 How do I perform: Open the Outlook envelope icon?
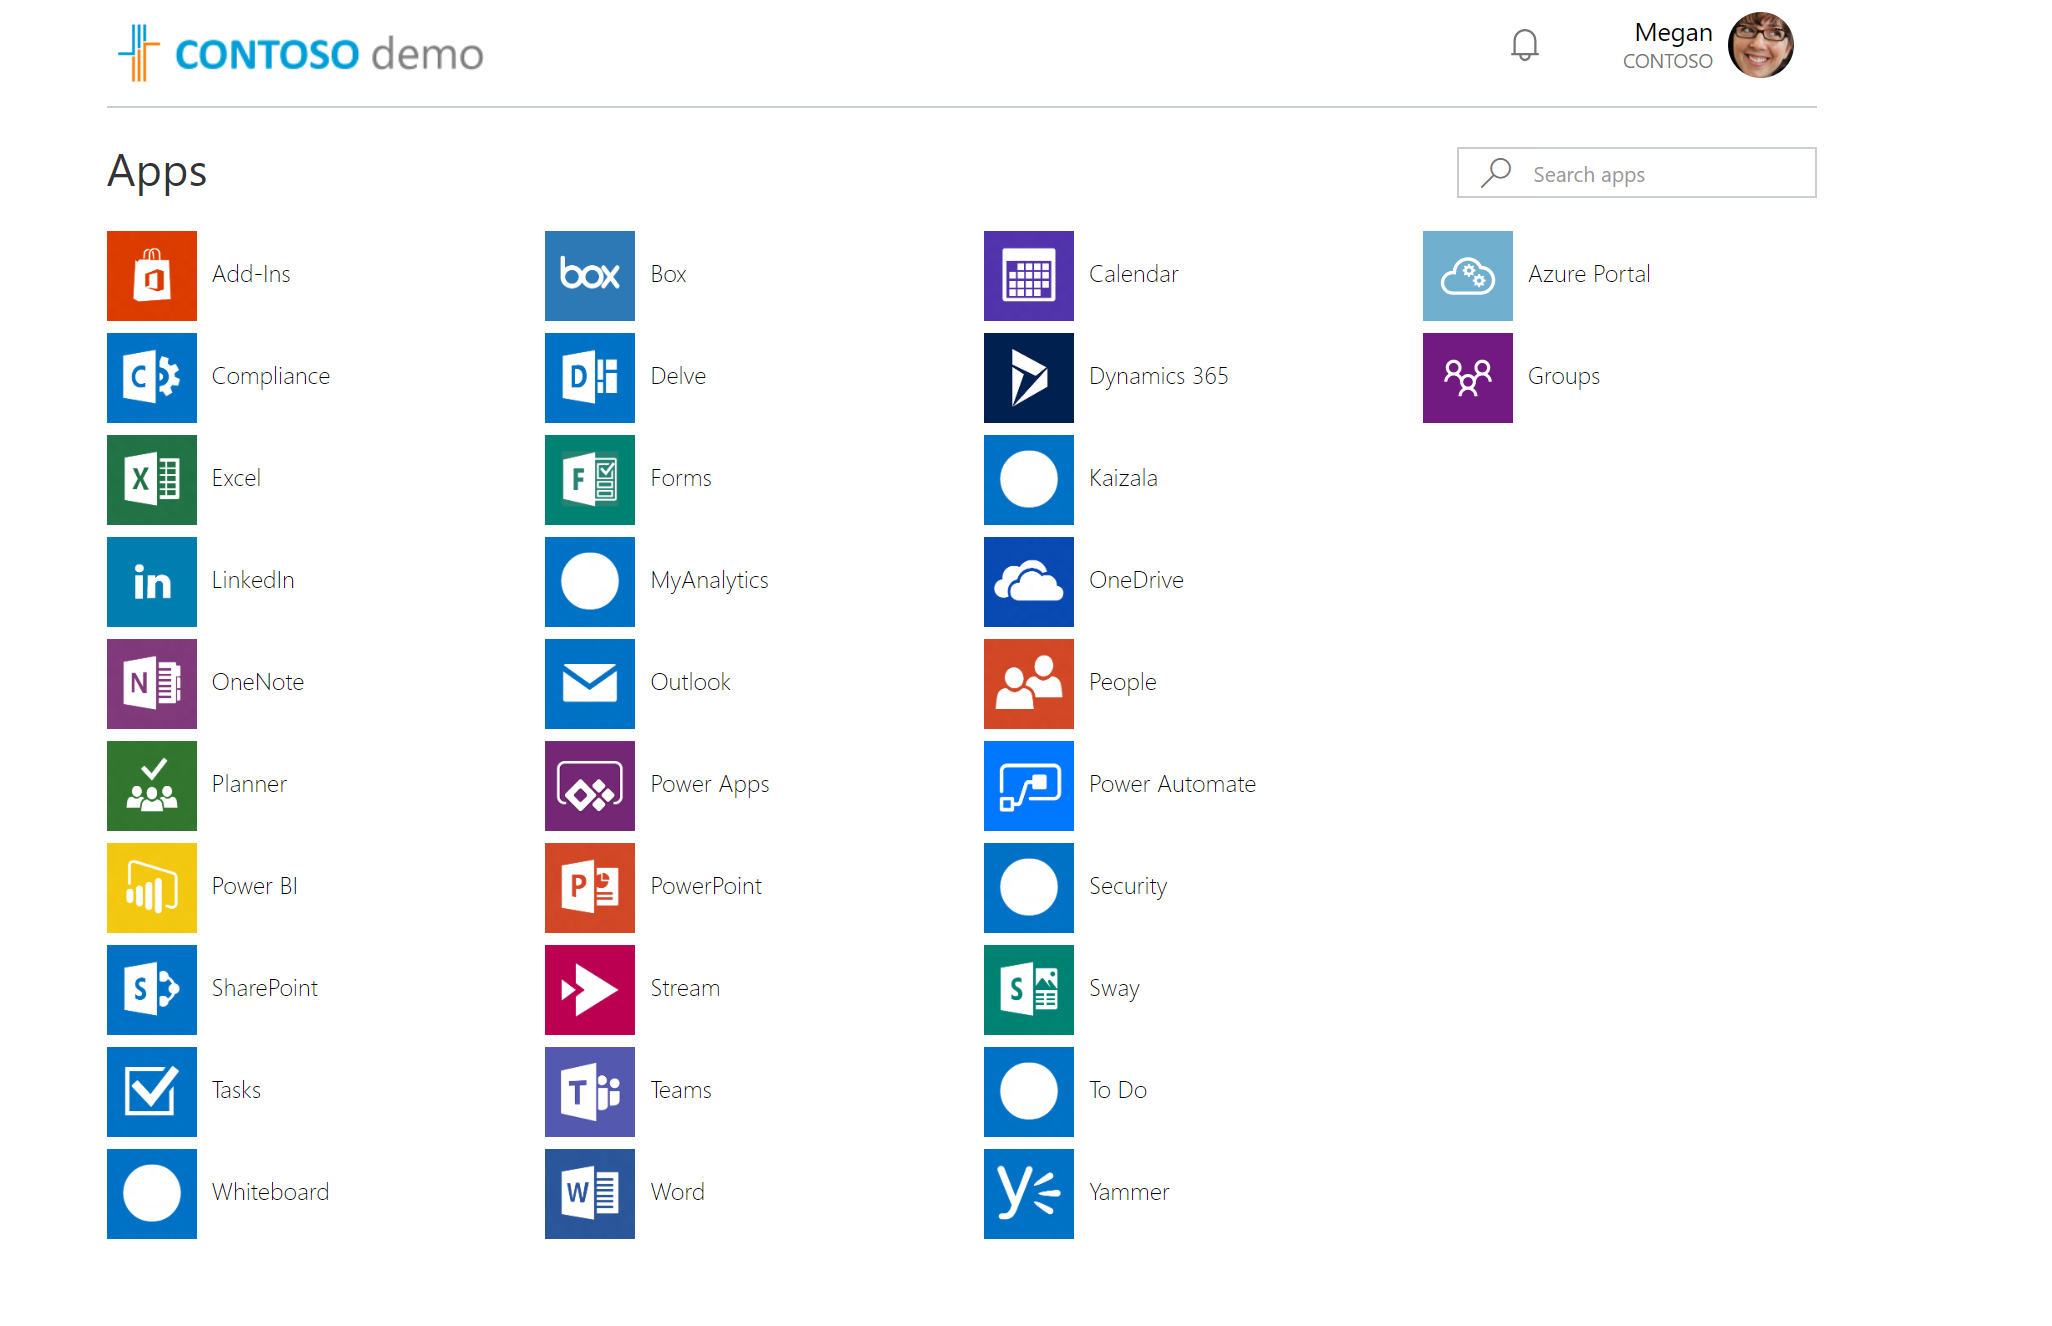590,684
